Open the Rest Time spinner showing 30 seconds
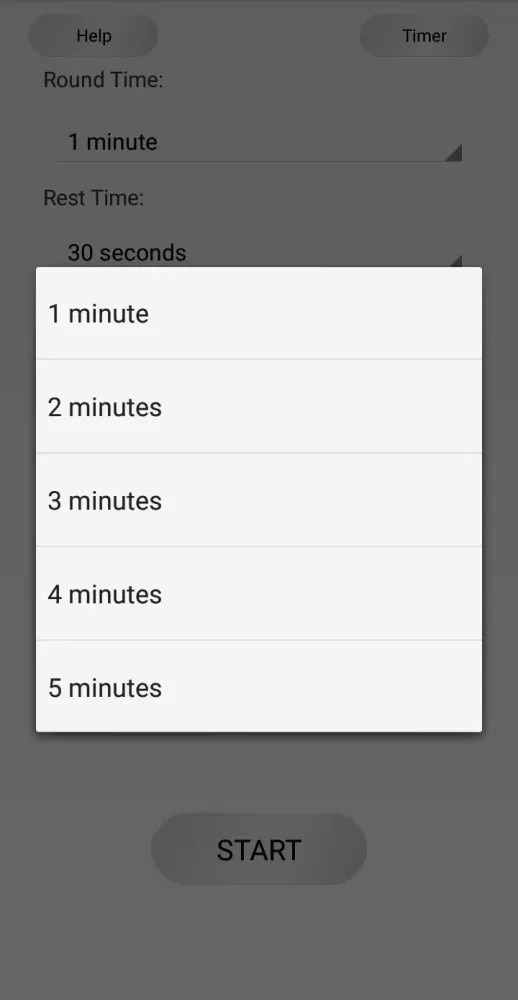518x1000 pixels. click(x=258, y=253)
